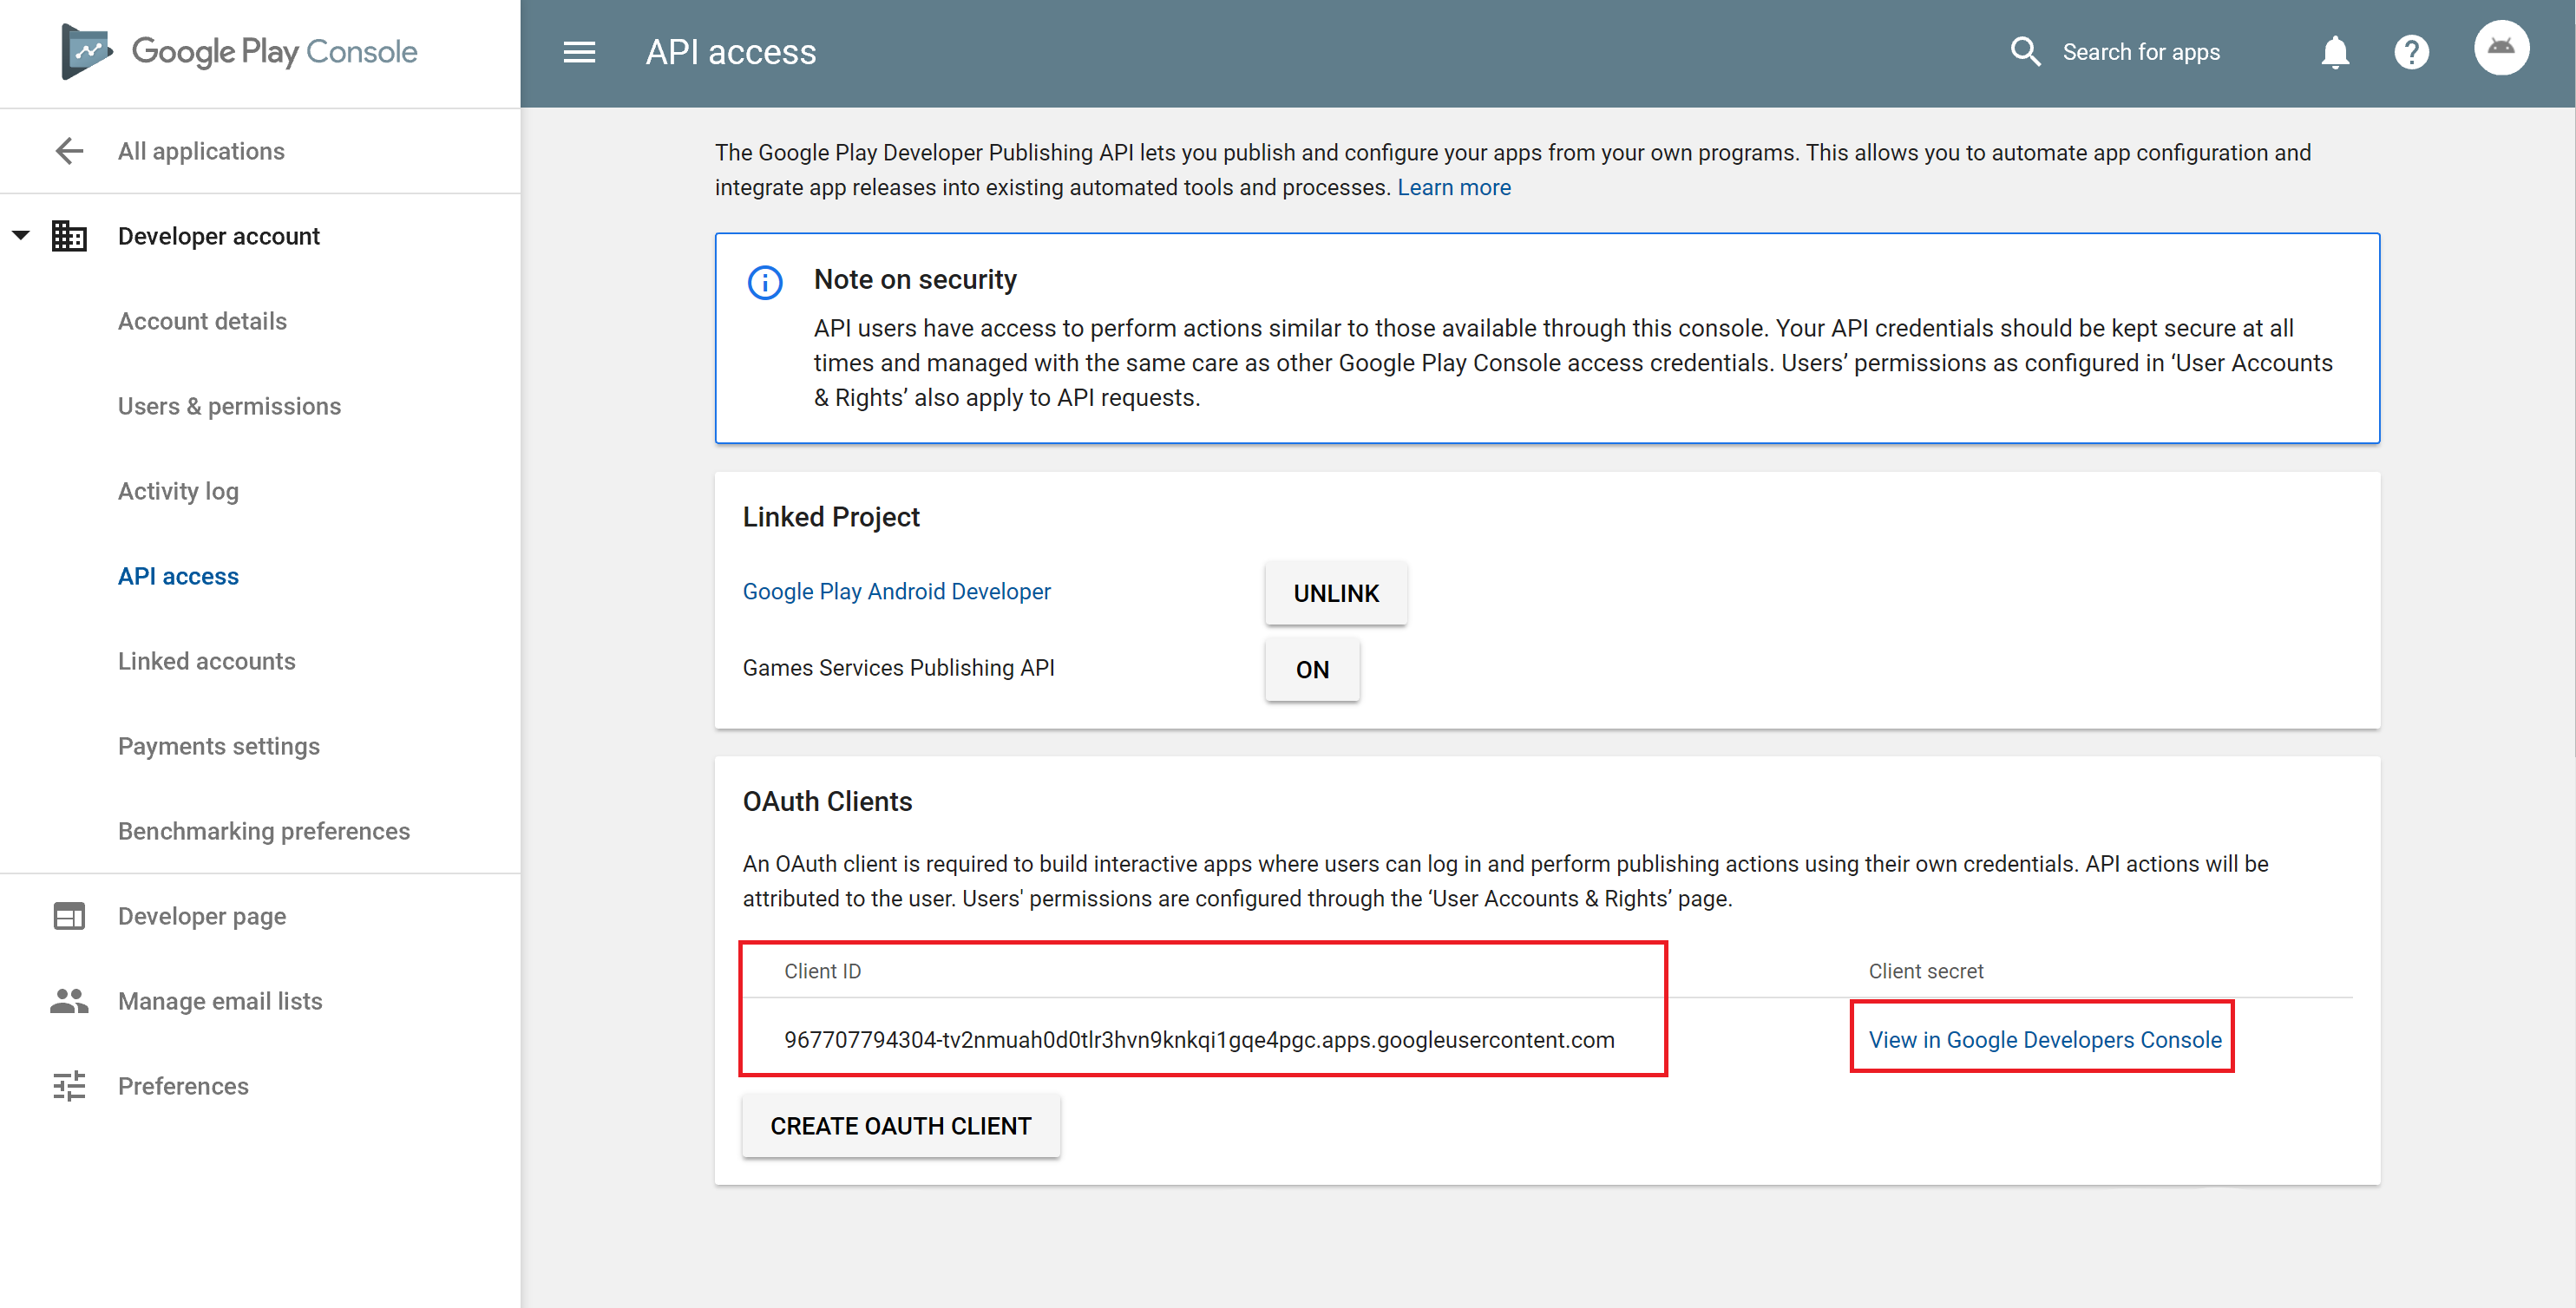Toggle the Games Services Publishing API switch

1313,669
